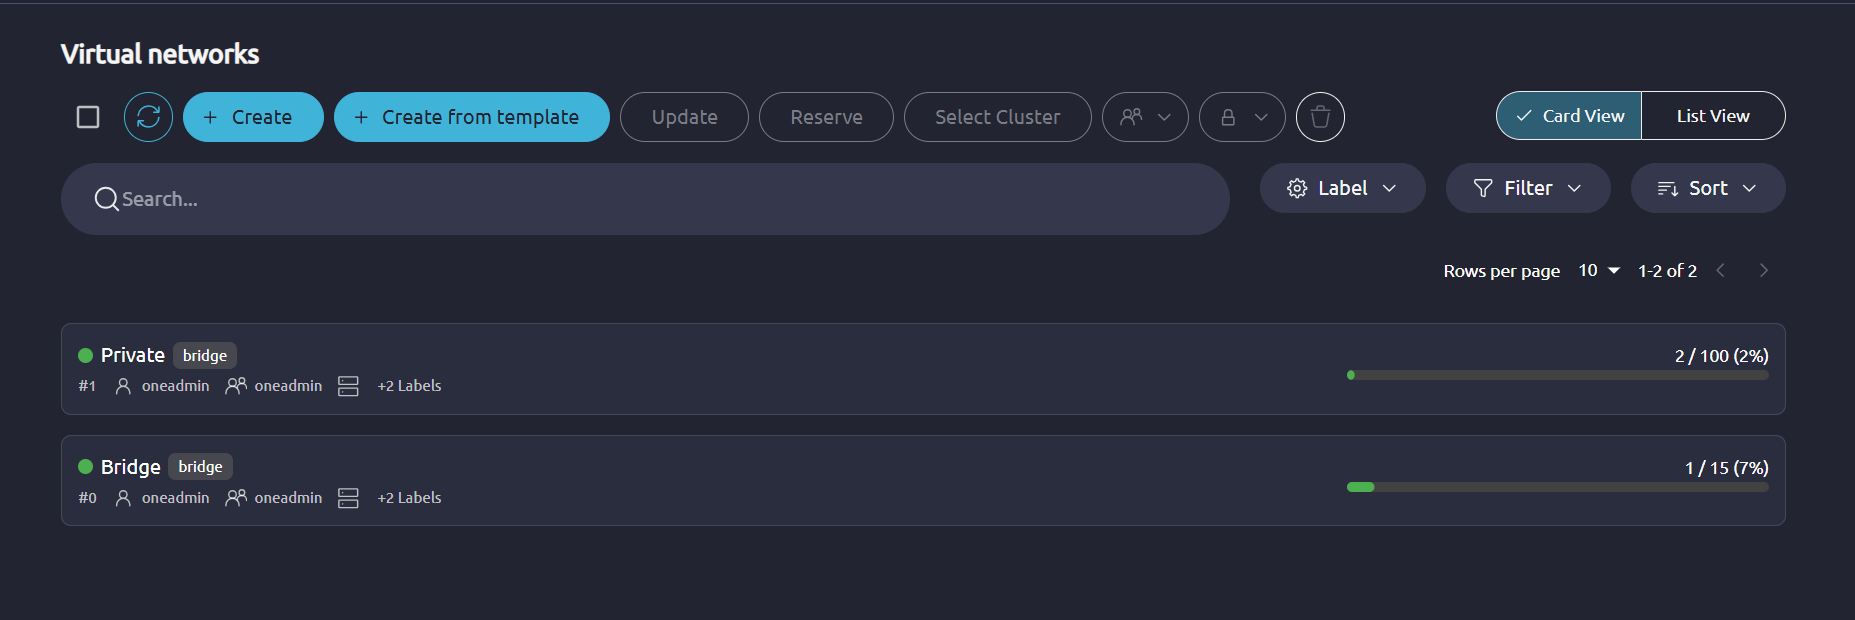Click the trash delete icon button
This screenshot has height=620, width=1855.
[1320, 117]
